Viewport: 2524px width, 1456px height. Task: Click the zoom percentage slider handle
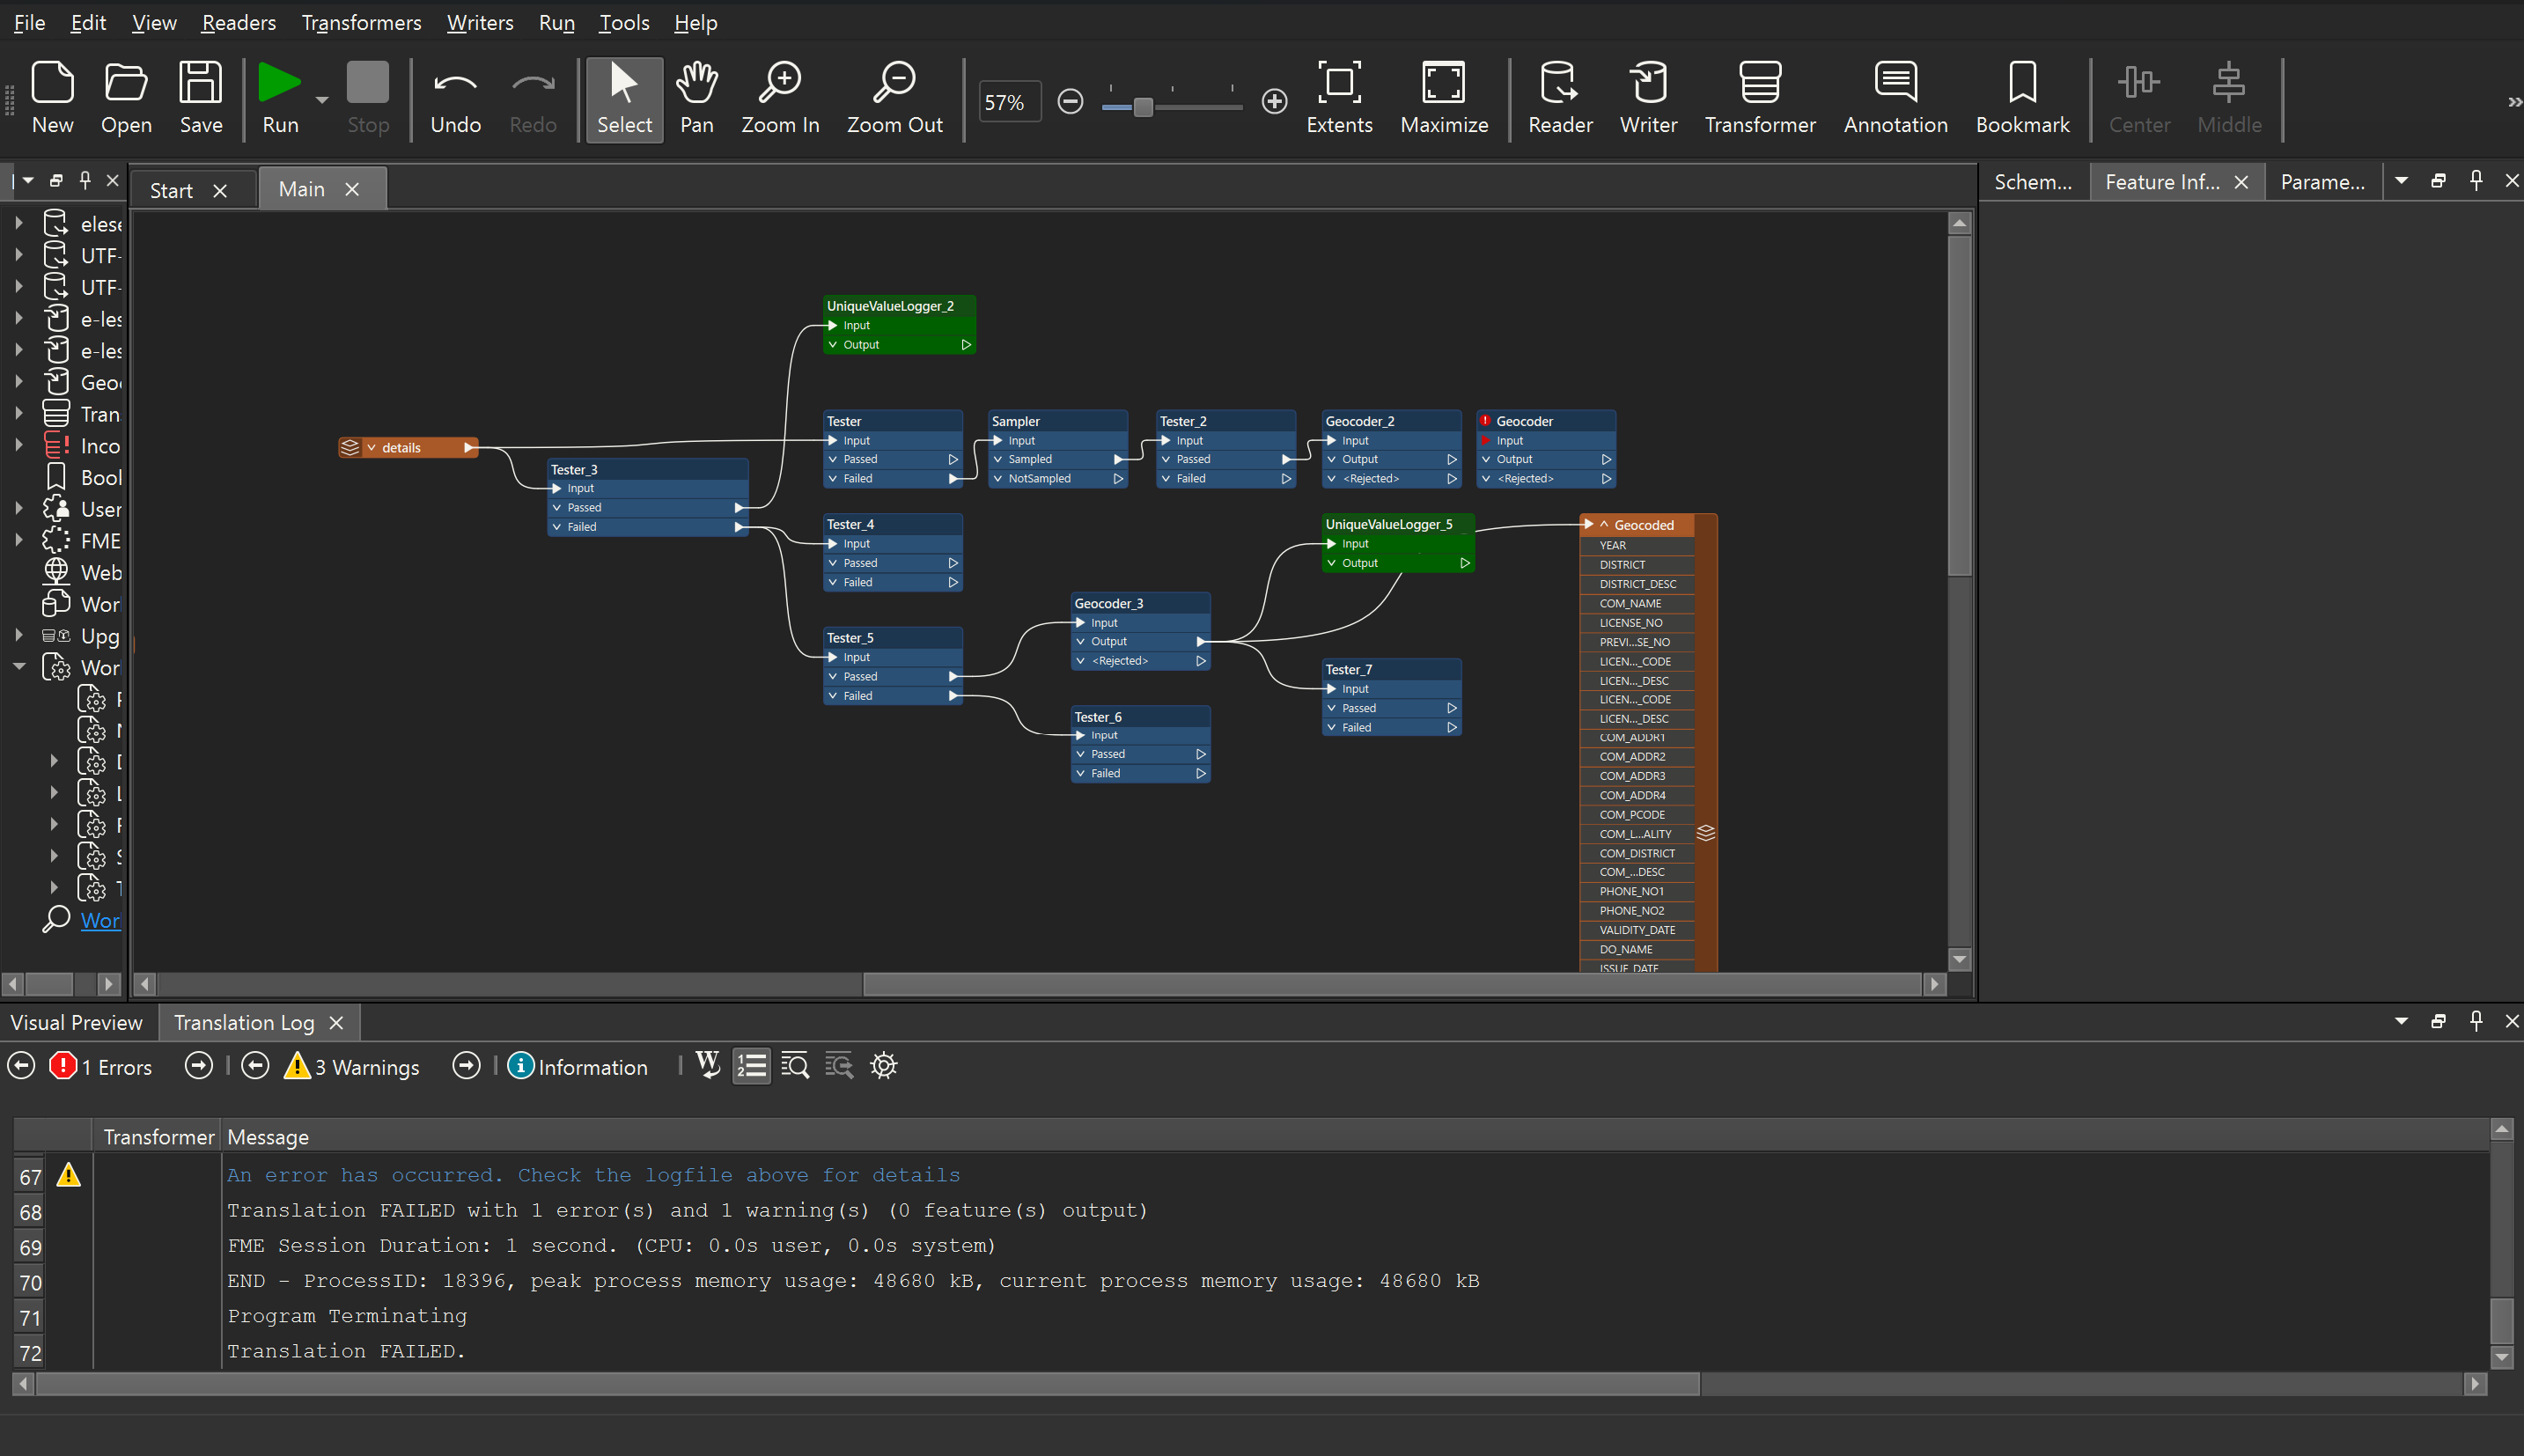coord(1143,106)
